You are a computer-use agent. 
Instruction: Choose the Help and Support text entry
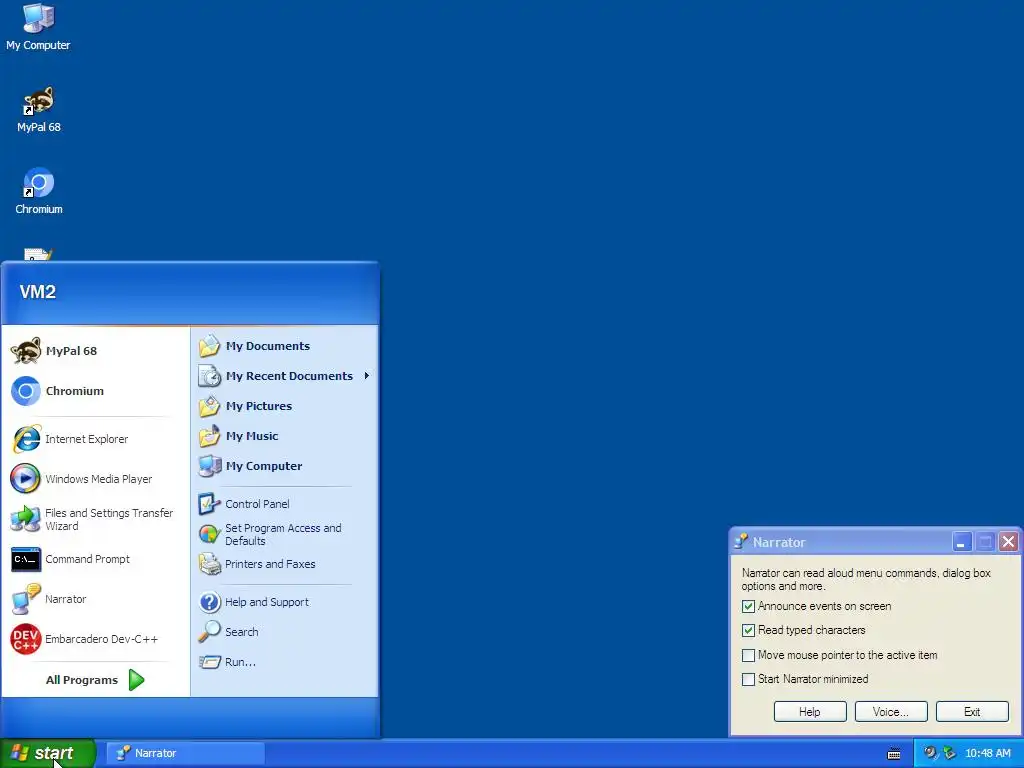coord(266,602)
